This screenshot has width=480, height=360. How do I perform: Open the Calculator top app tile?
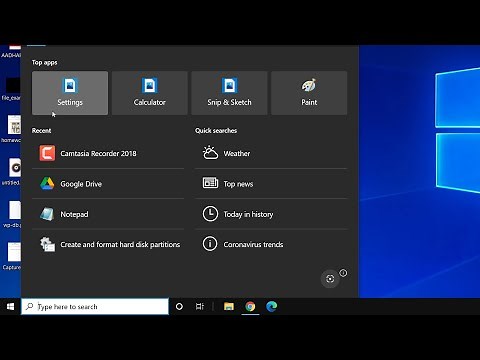pyautogui.click(x=150, y=93)
